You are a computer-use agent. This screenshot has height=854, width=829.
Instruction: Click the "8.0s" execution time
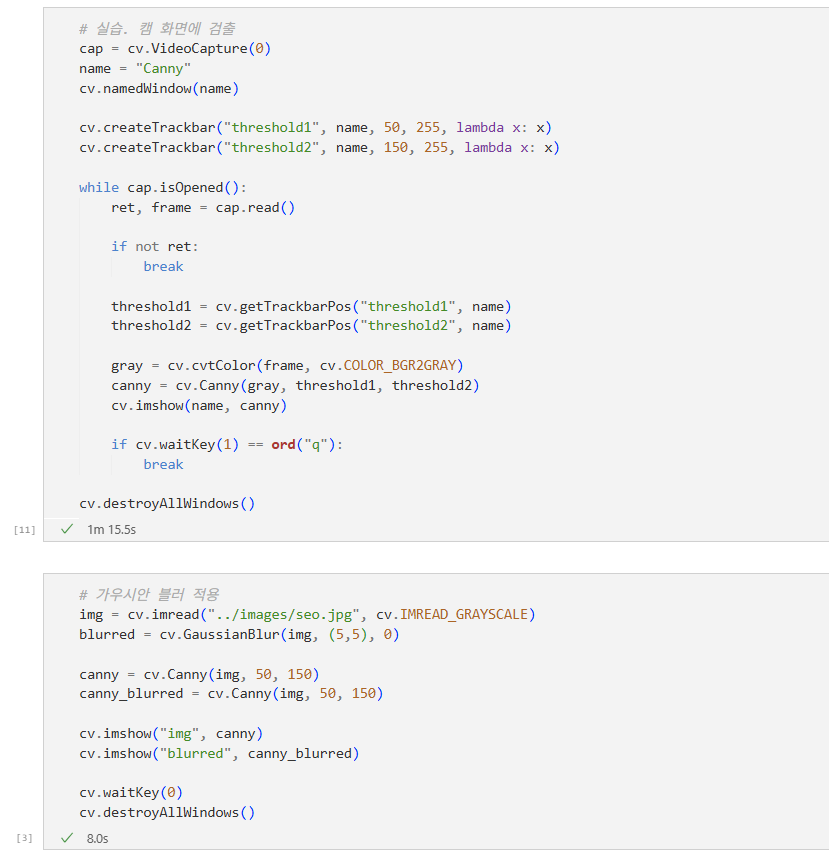pos(97,838)
